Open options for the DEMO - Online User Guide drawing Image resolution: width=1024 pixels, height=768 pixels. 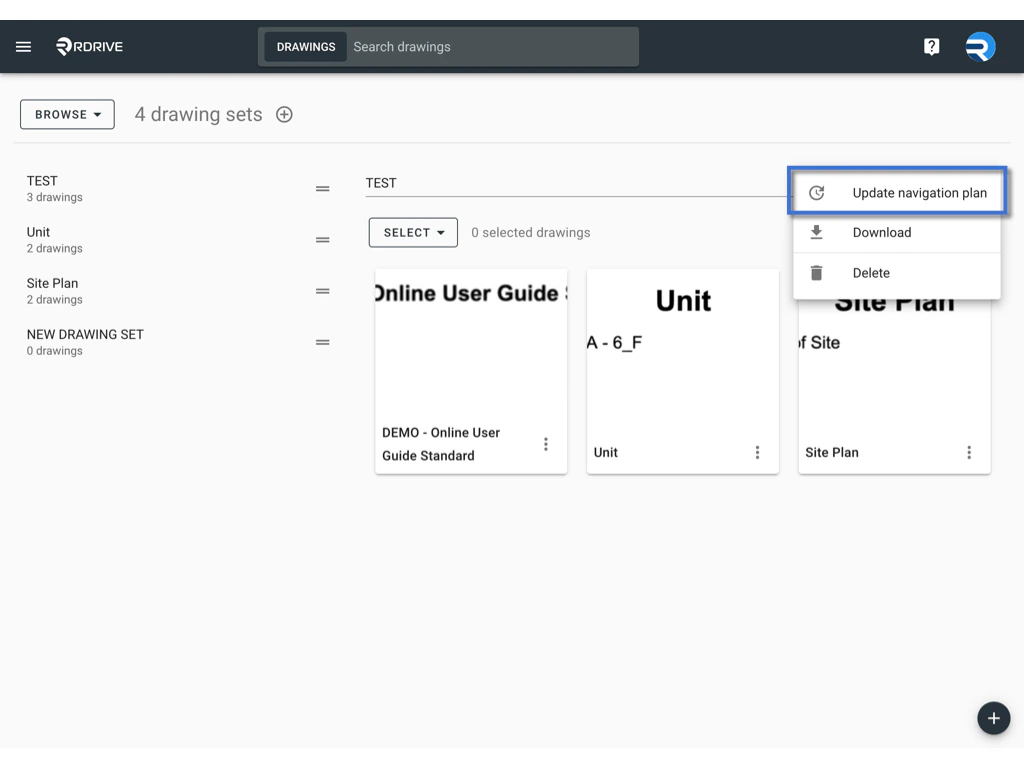(x=546, y=443)
